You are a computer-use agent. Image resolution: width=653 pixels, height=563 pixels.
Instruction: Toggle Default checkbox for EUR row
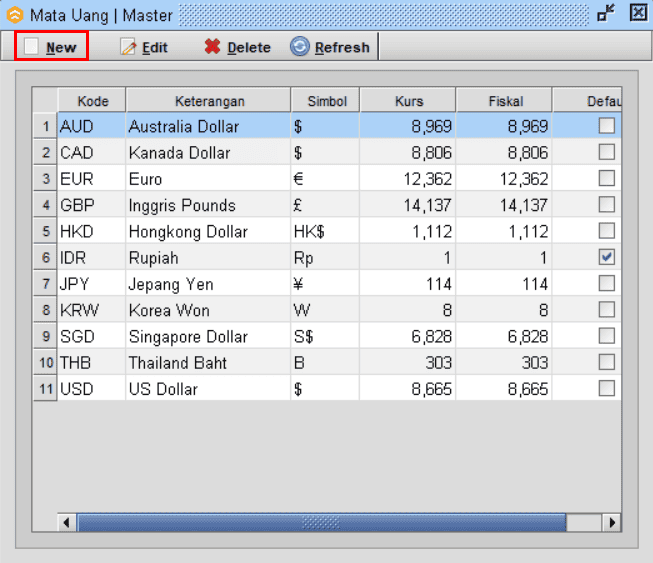606,178
